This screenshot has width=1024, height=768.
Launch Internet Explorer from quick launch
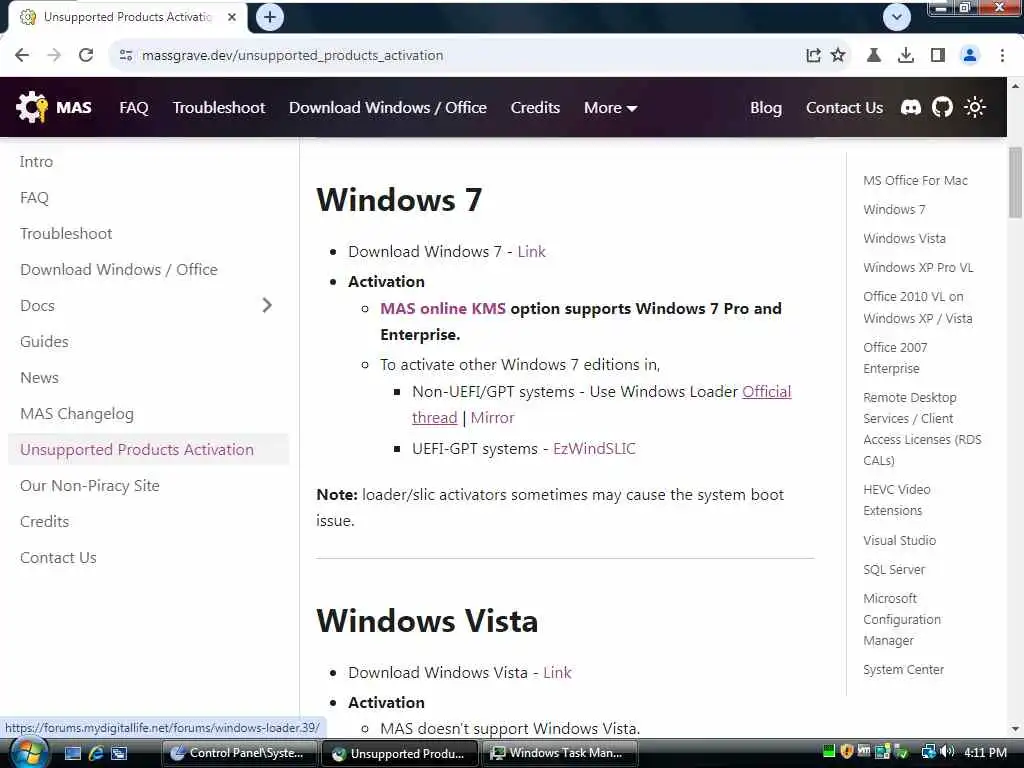(x=96, y=753)
